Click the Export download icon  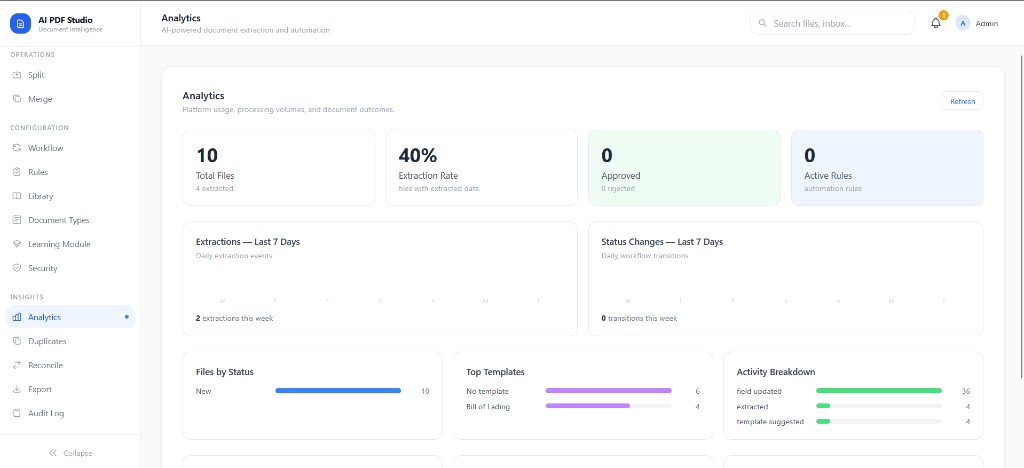[x=17, y=390]
